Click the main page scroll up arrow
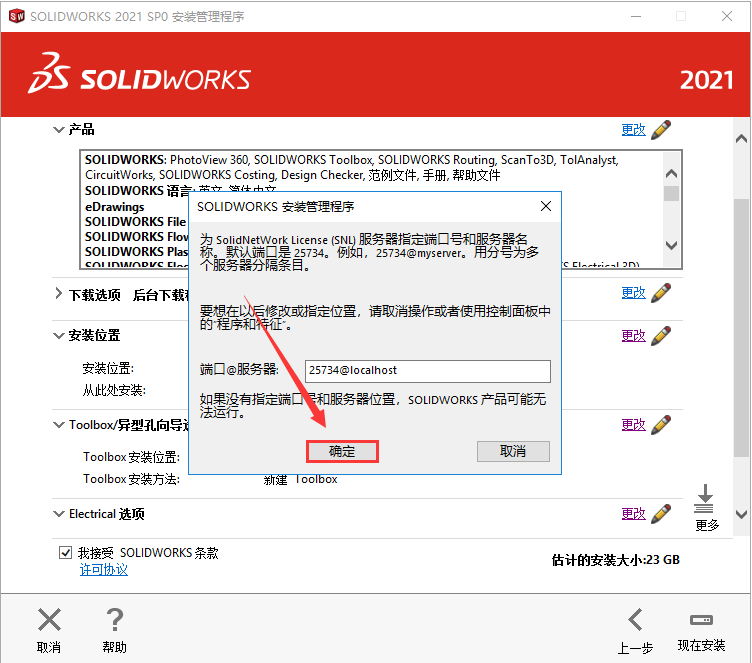752x663 pixels. click(x=741, y=139)
